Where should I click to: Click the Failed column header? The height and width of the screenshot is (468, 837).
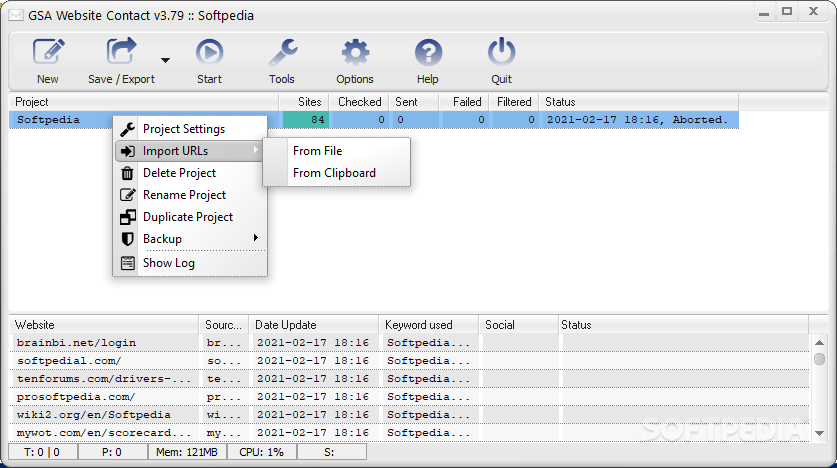[x=464, y=102]
